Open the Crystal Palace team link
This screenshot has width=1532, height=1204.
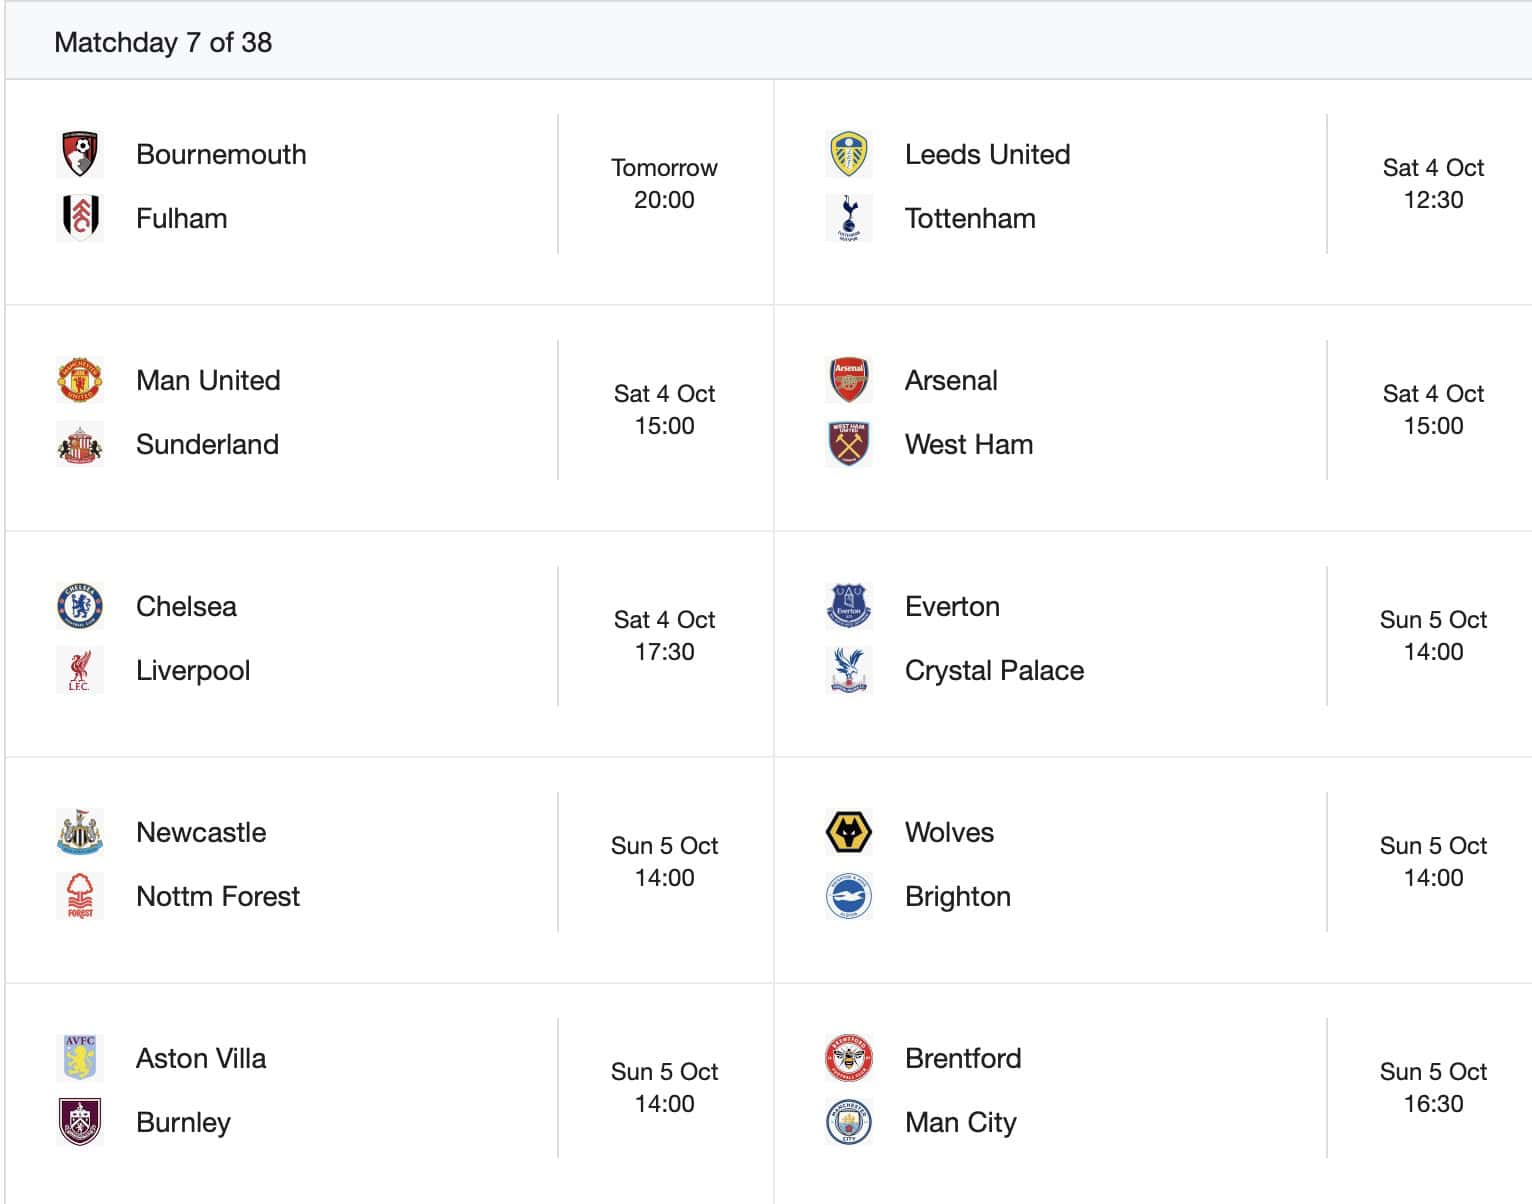pos(993,670)
